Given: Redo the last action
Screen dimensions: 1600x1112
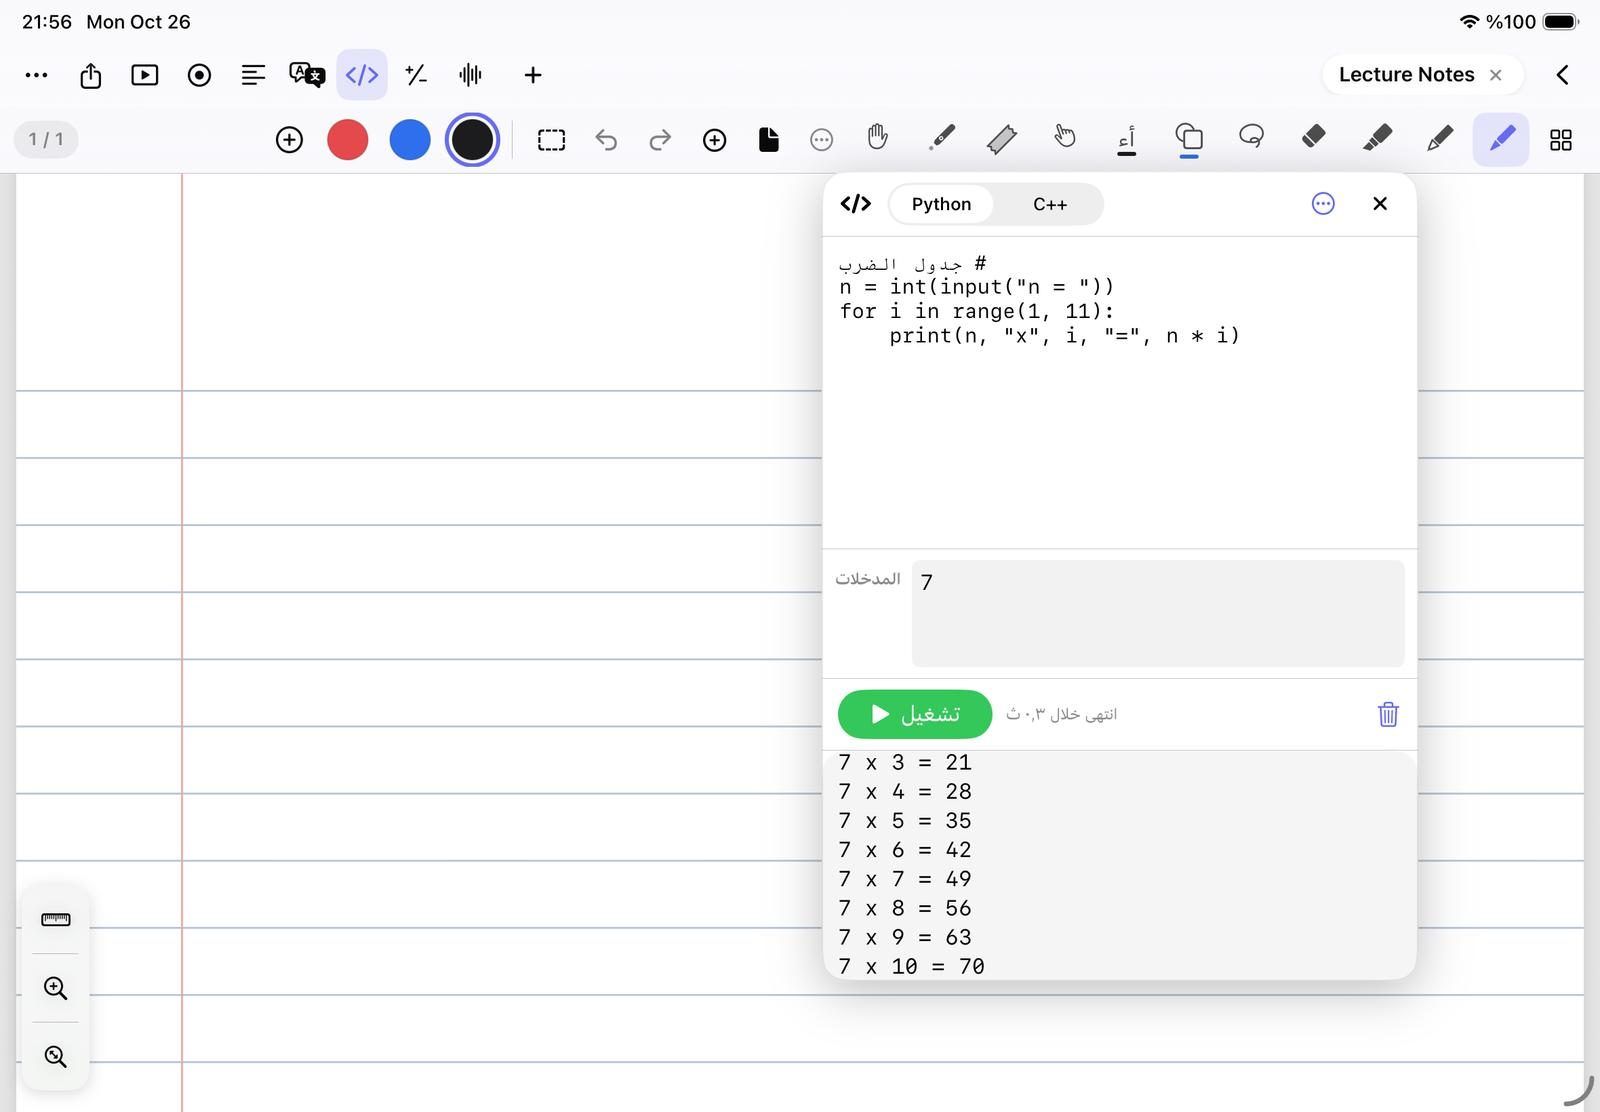Looking at the screenshot, I should (x=660, y=140).
